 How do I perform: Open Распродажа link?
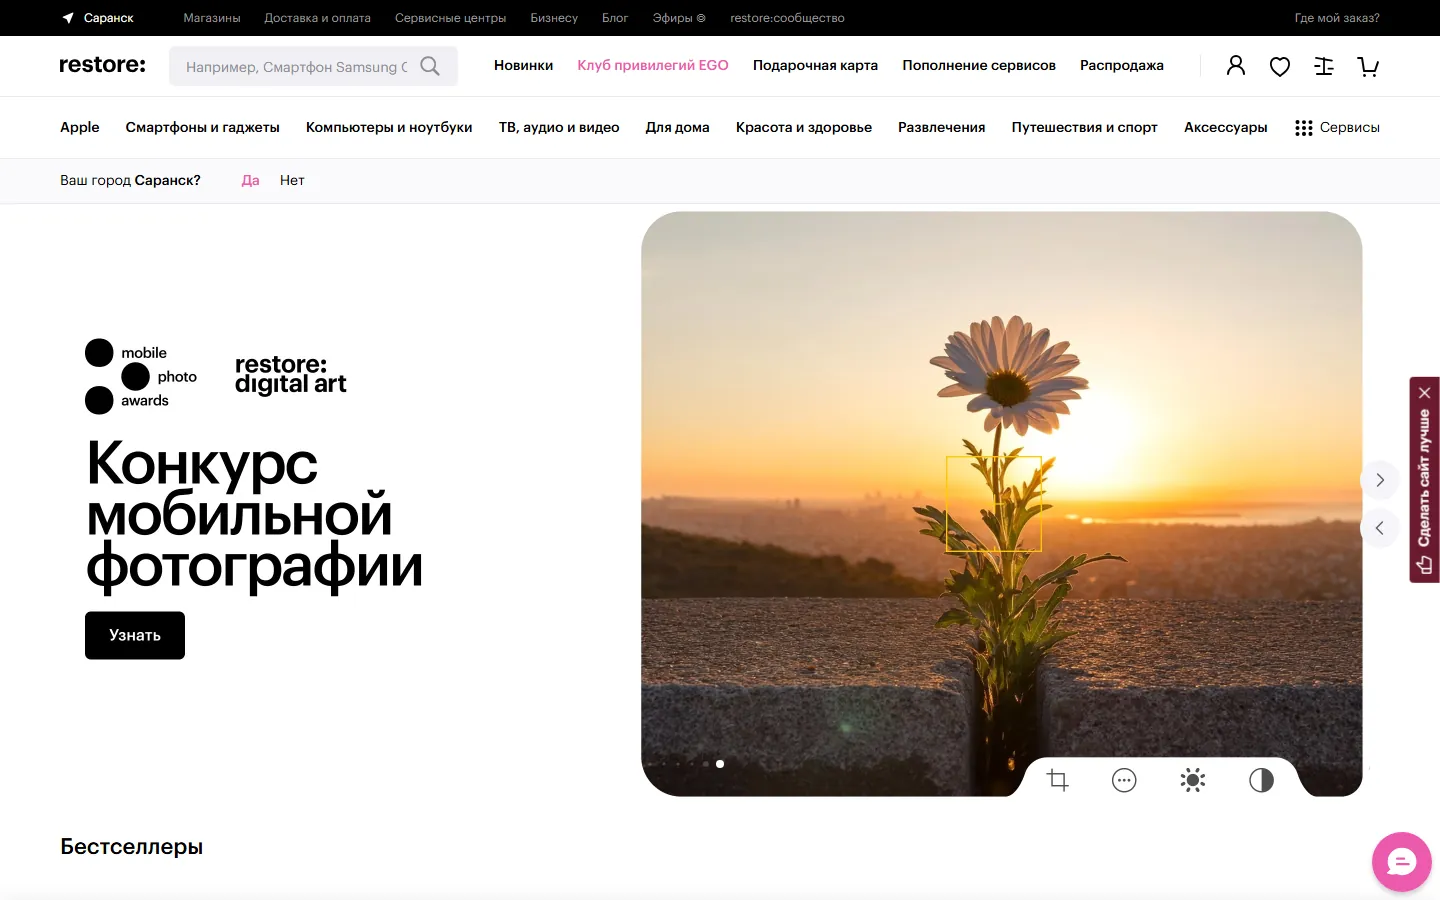click(1122, 65)
